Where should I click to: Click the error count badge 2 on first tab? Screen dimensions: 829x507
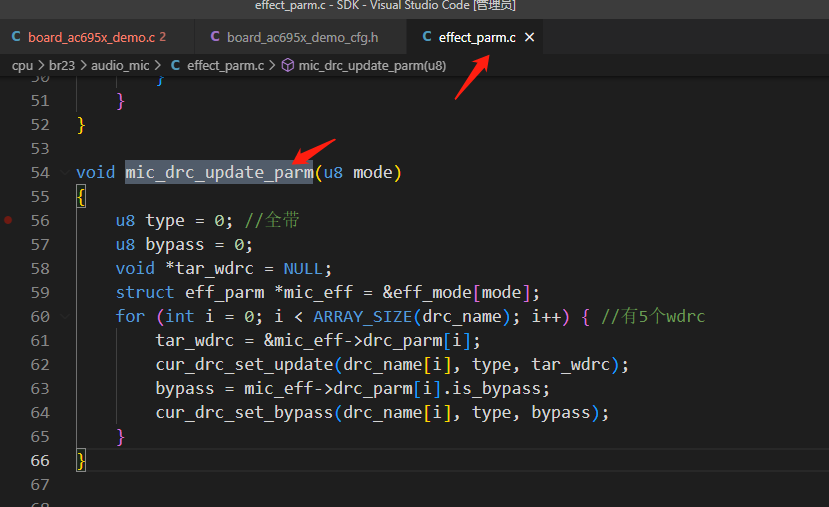pyautogui.click(x=163, y=37)
